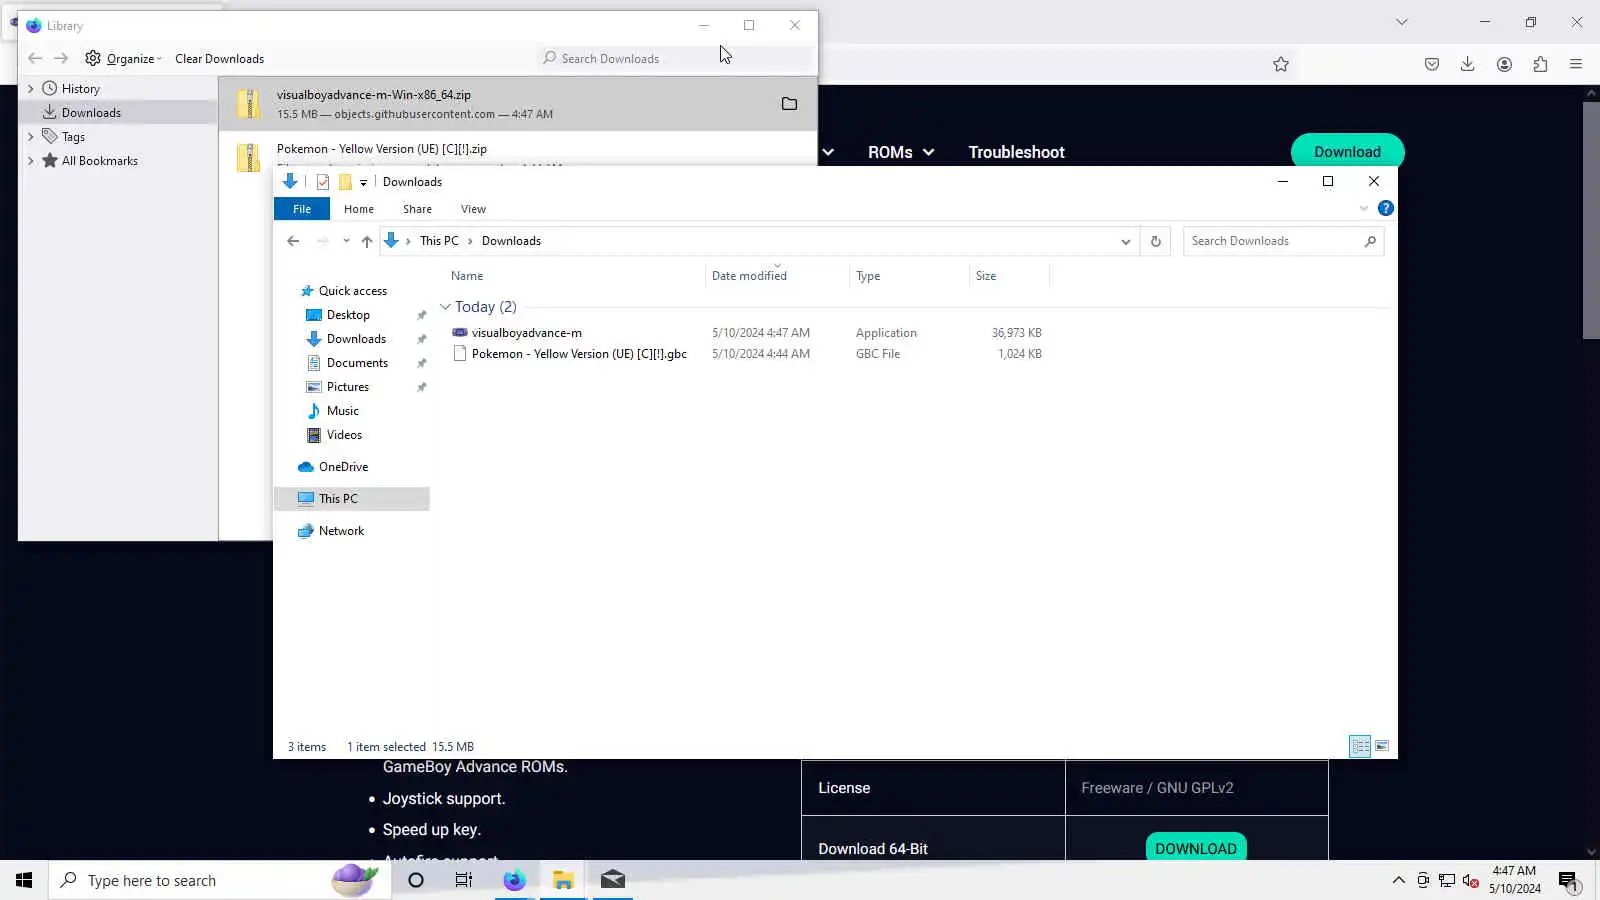Refresh the Downloads folder view
The image size is (1600, 900).
click(1155, 241)
